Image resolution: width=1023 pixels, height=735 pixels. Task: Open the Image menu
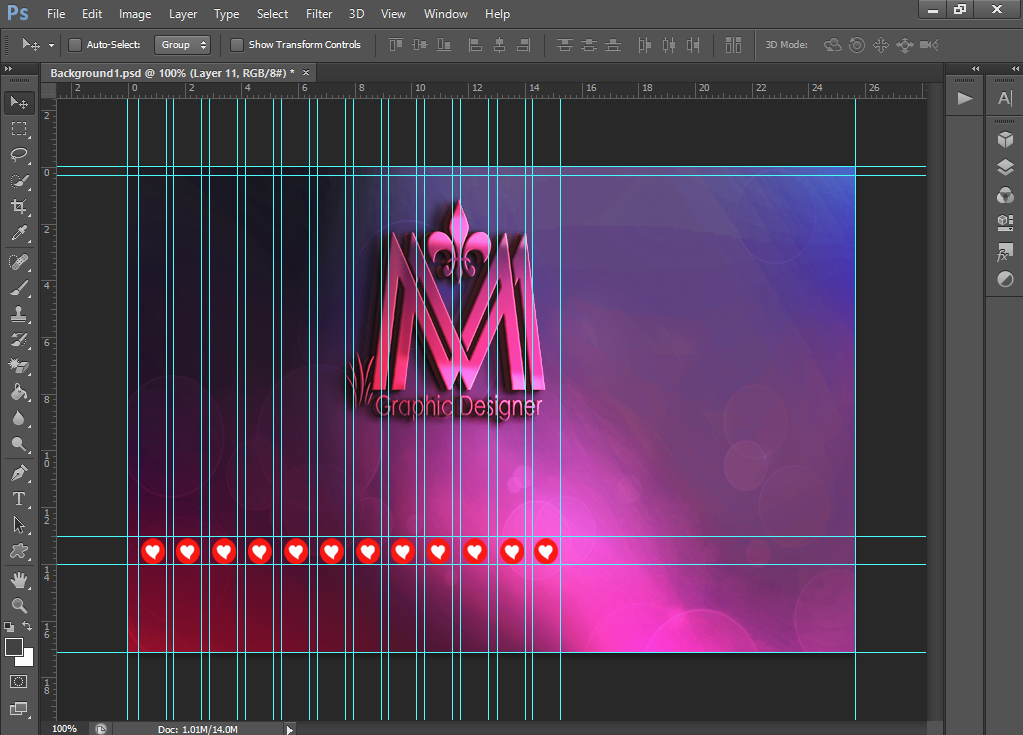(x=135, y=14)
